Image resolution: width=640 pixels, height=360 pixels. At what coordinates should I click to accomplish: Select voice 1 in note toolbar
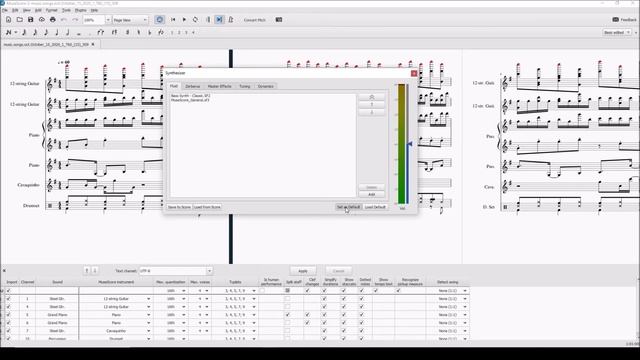(x=172, y=32)
